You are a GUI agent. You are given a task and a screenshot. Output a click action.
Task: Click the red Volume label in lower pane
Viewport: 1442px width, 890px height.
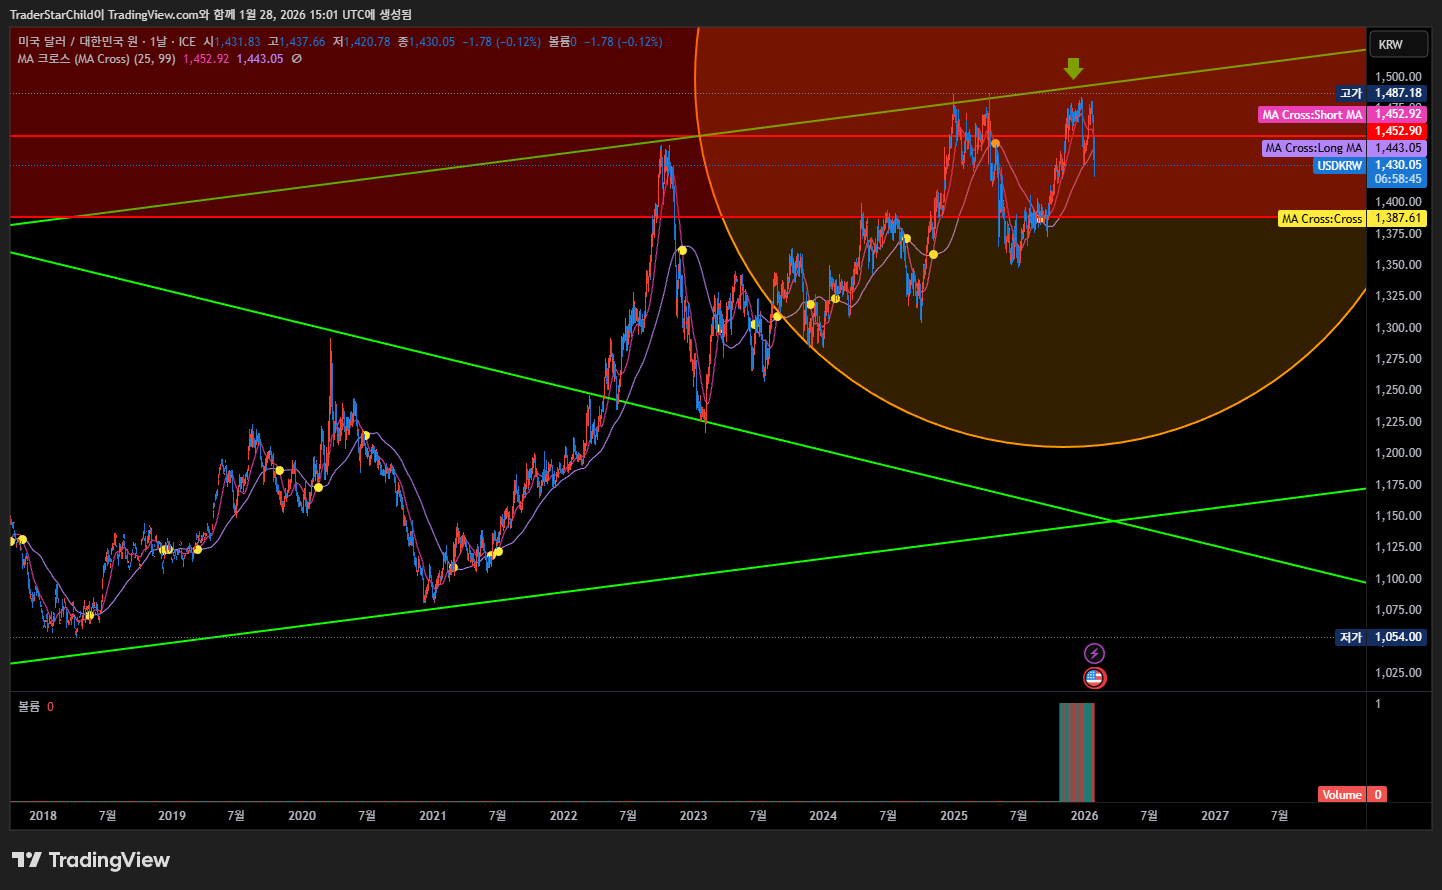tap(1341, 795)
